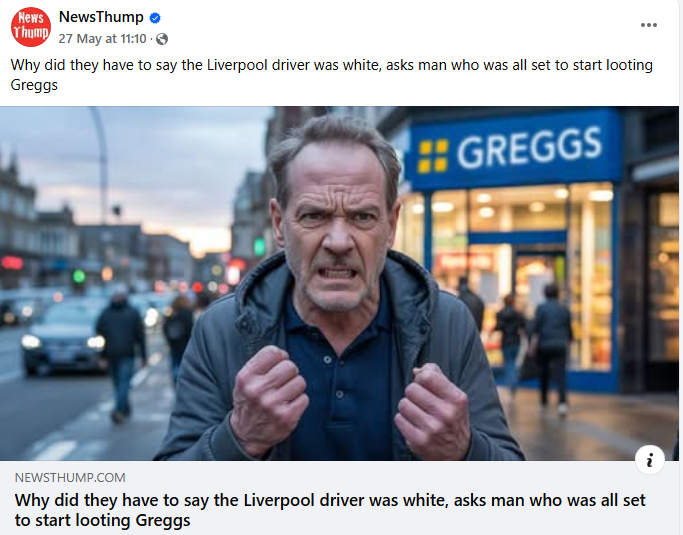Open the bold article headline below the image
Image resolution: width=683 pixels, height=535 pixels.
click(330, 510)
